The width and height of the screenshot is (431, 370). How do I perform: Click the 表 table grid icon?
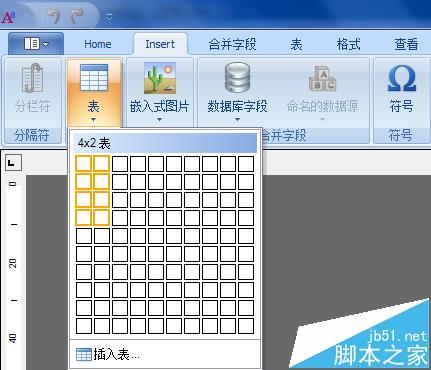pyautogui.click(x=94, y=77)
